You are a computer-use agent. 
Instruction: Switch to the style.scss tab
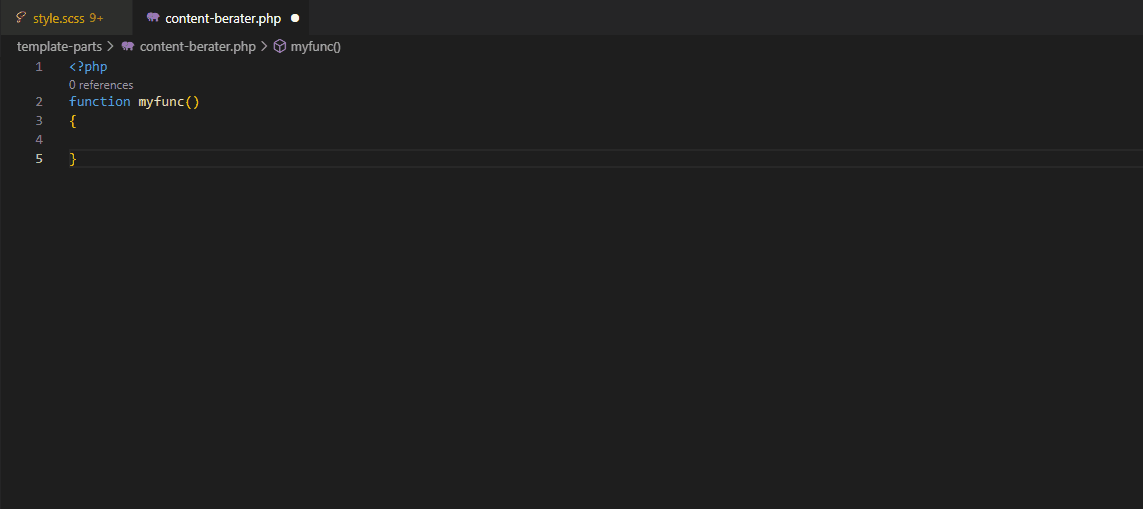pyautogui.click(x=59, y=18)
